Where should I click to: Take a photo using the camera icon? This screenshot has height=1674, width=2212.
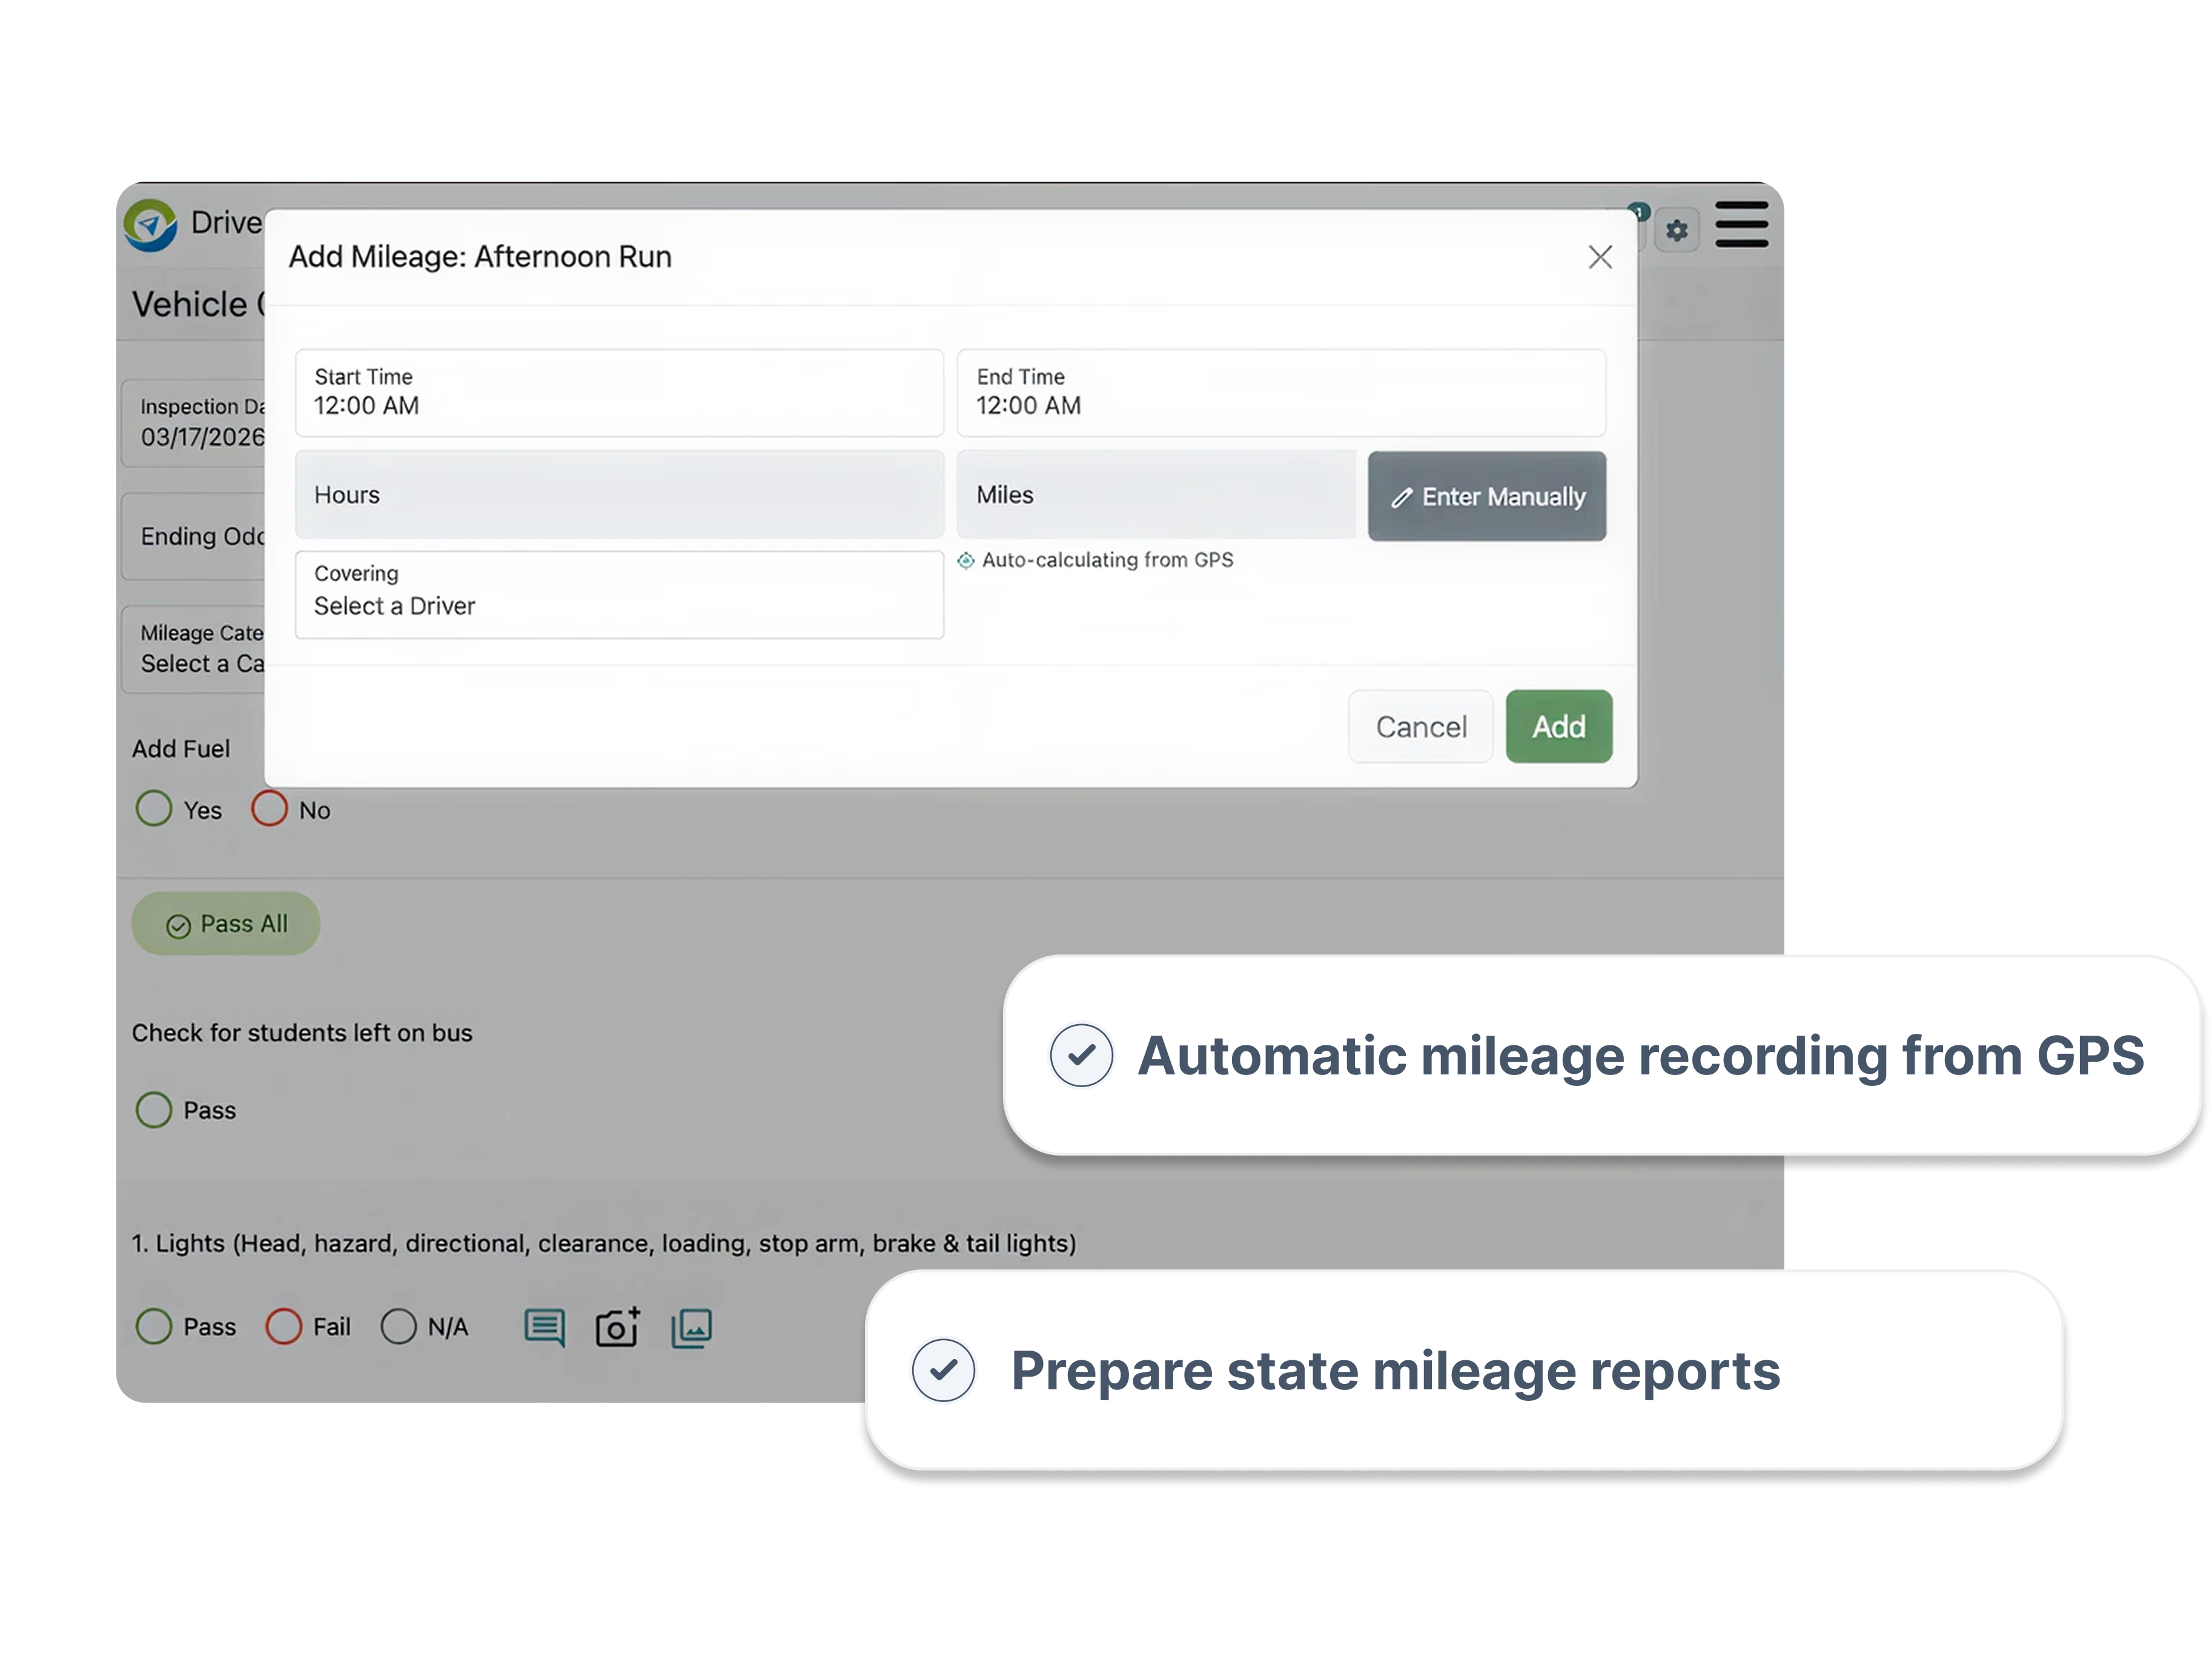(x=618, y=1327)
